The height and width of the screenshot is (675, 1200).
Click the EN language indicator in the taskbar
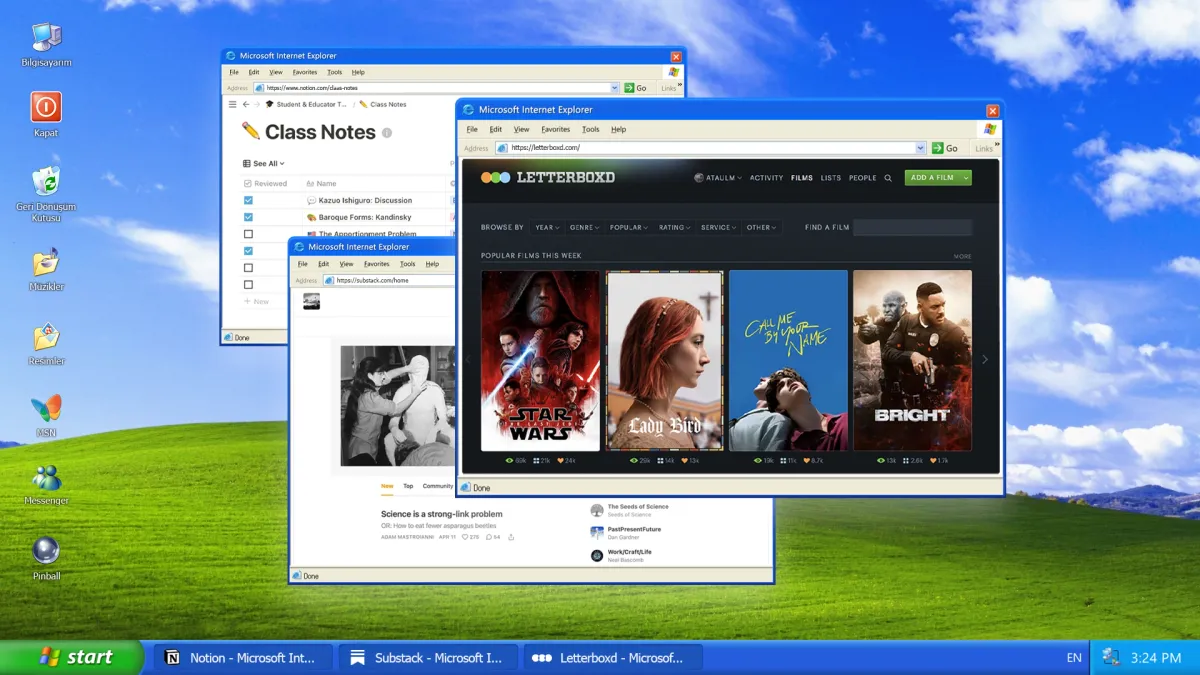pos(1074,658)
